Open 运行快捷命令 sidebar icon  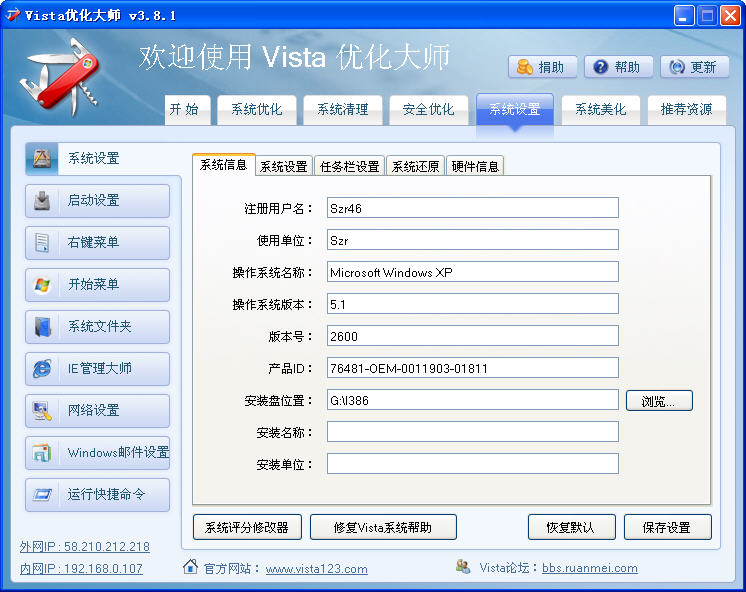pyautogui.click(x=42, y=495)
